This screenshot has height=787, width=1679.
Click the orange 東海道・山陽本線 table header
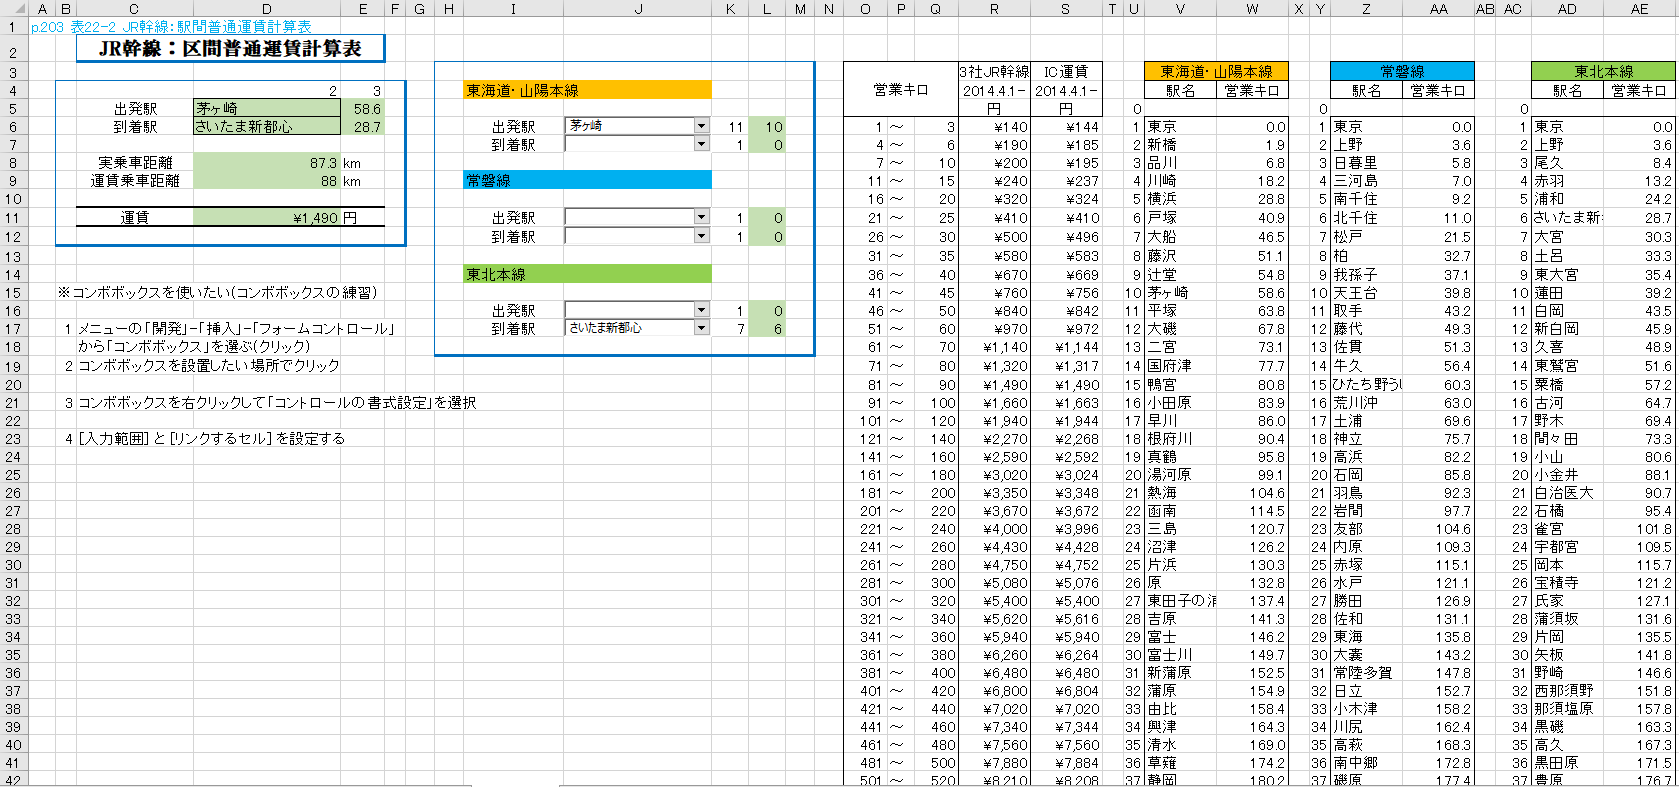click(x=1216, y=71)
